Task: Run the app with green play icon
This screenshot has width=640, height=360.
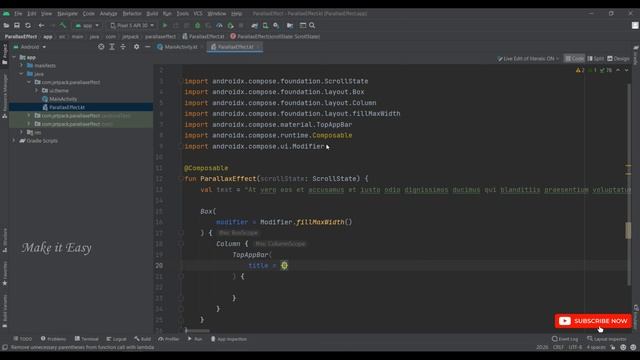Action: click(x=165, y=25)
